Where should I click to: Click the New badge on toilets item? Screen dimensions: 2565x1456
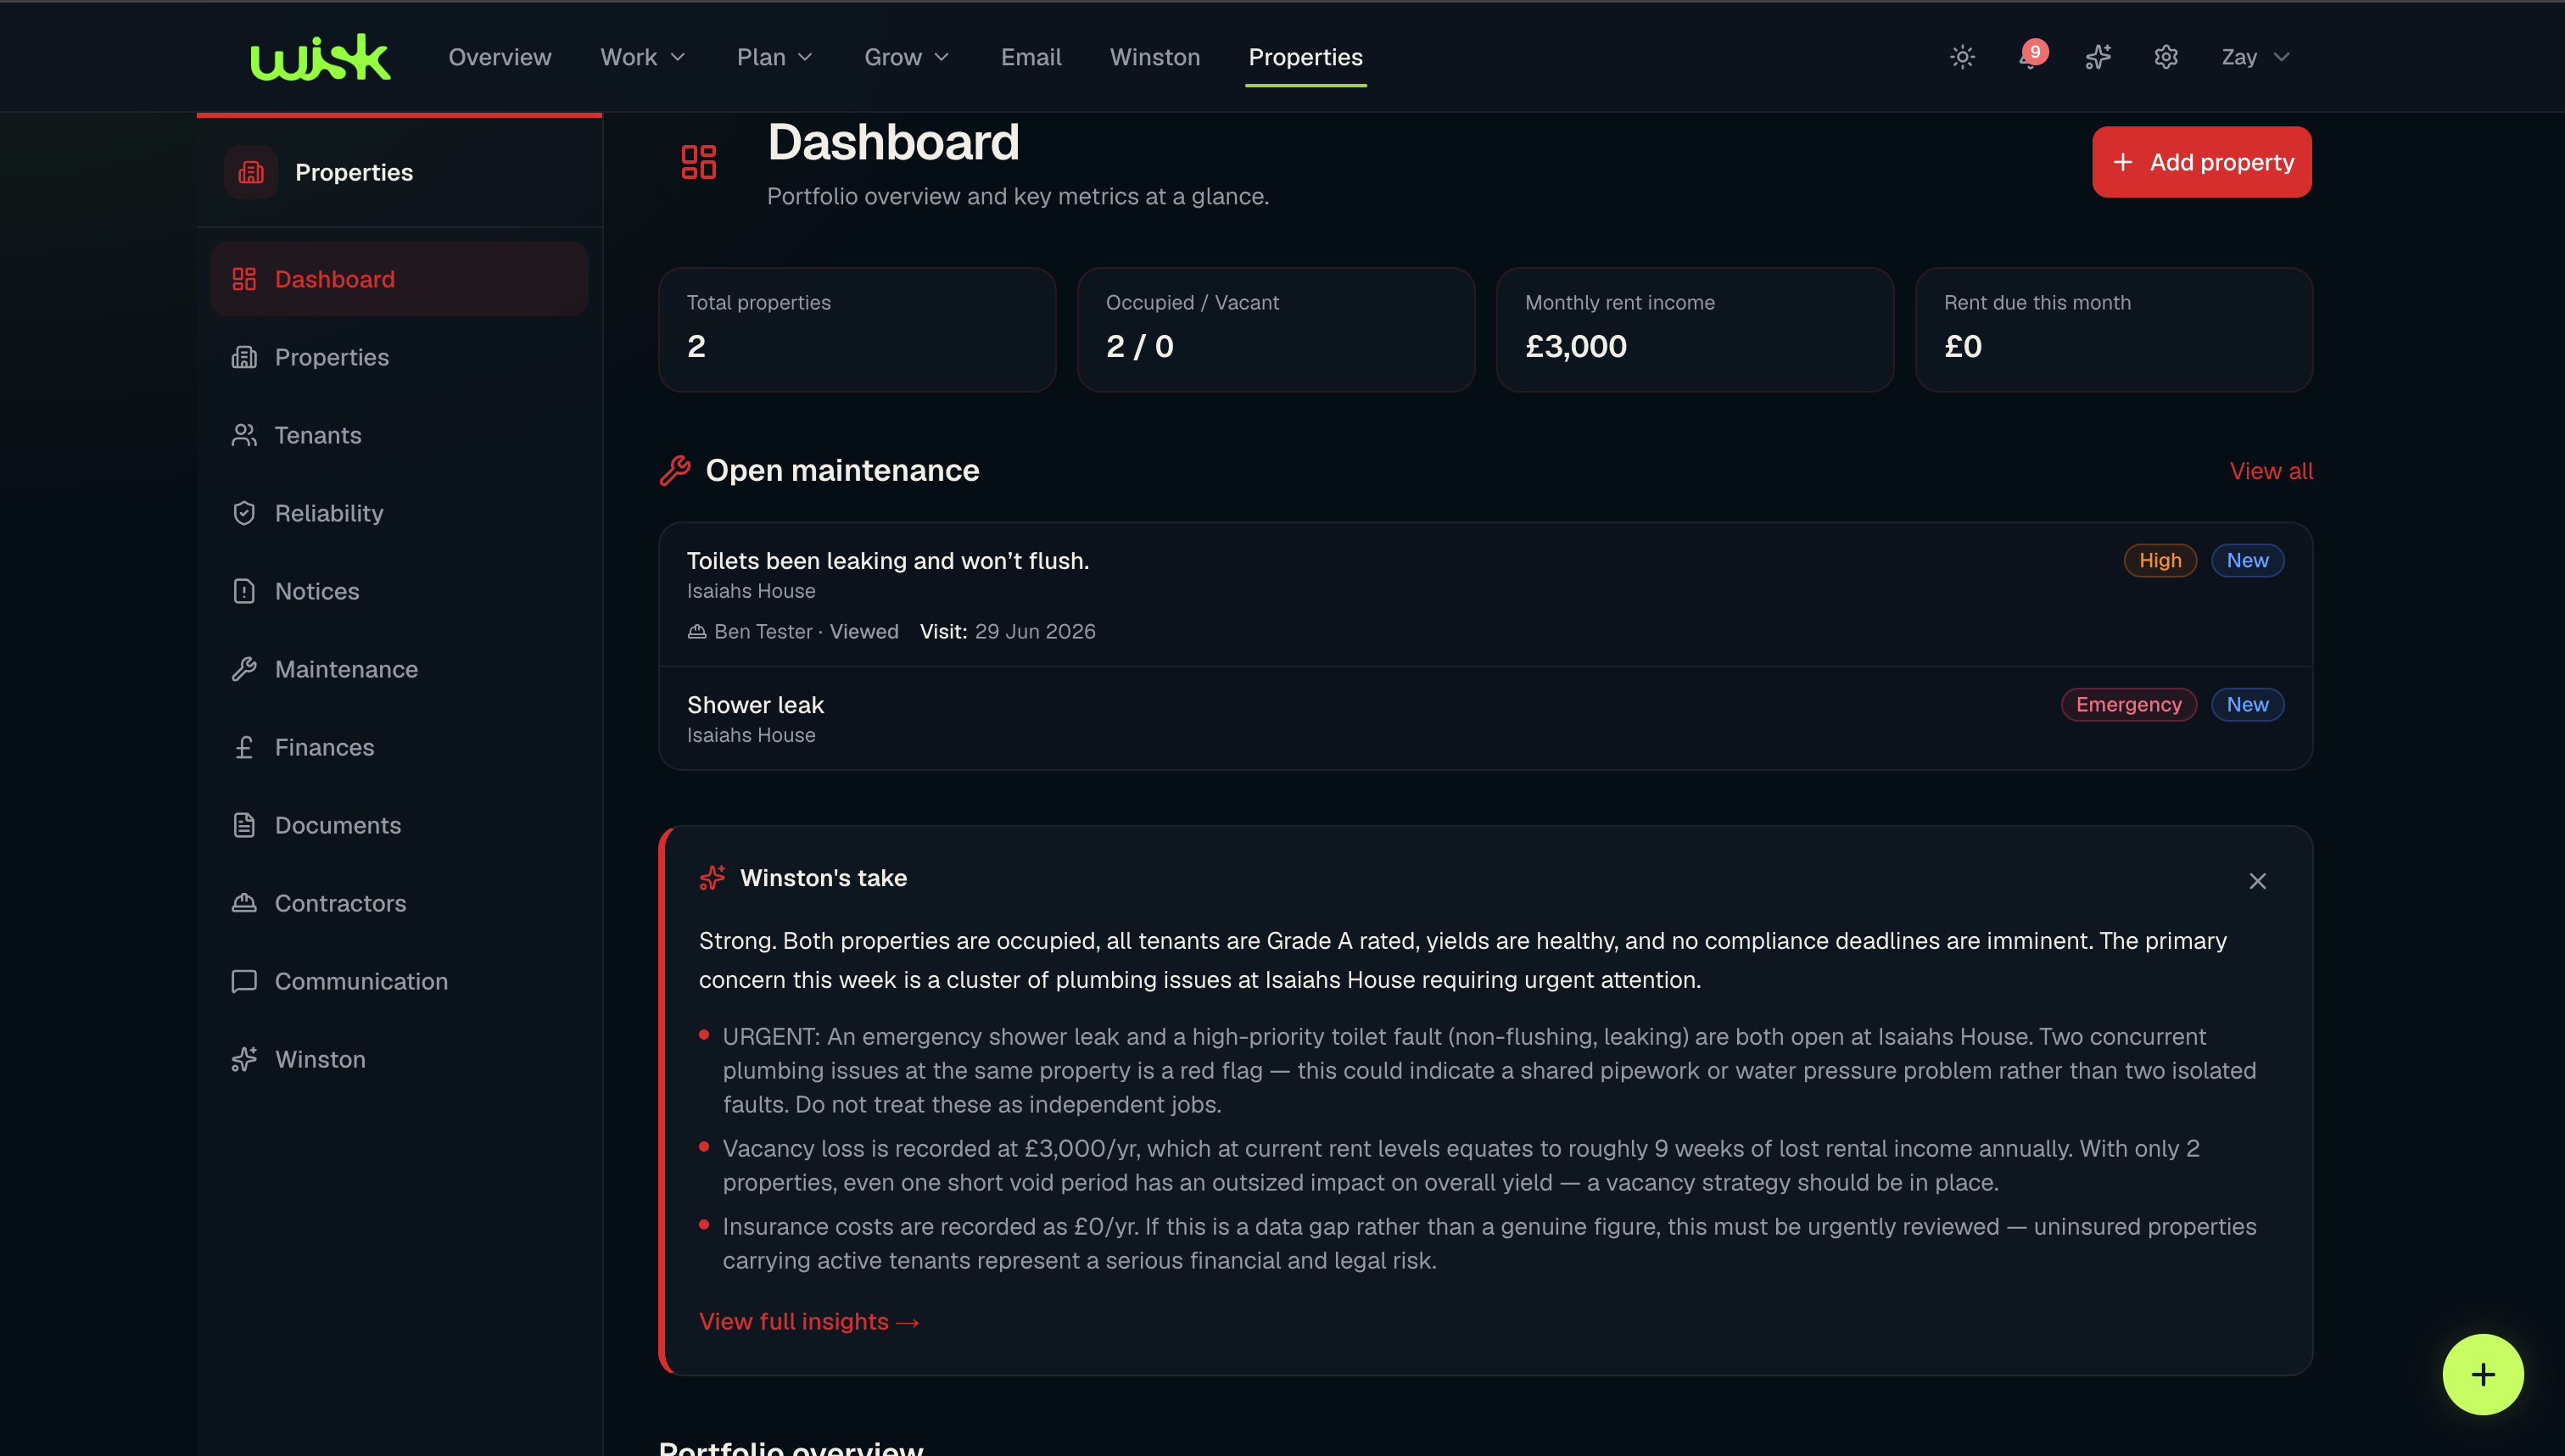tap(2247, 561)
